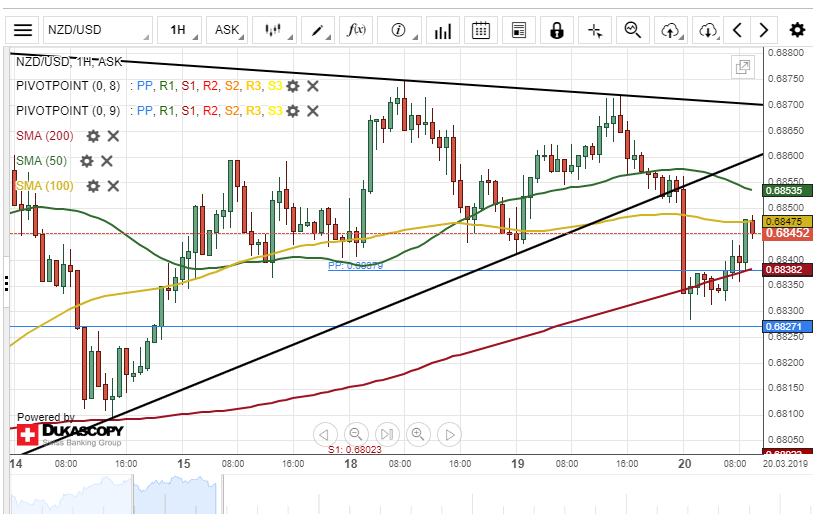Click zoom in button on chart
Screen dimensions: 819x519
point(418,434)
